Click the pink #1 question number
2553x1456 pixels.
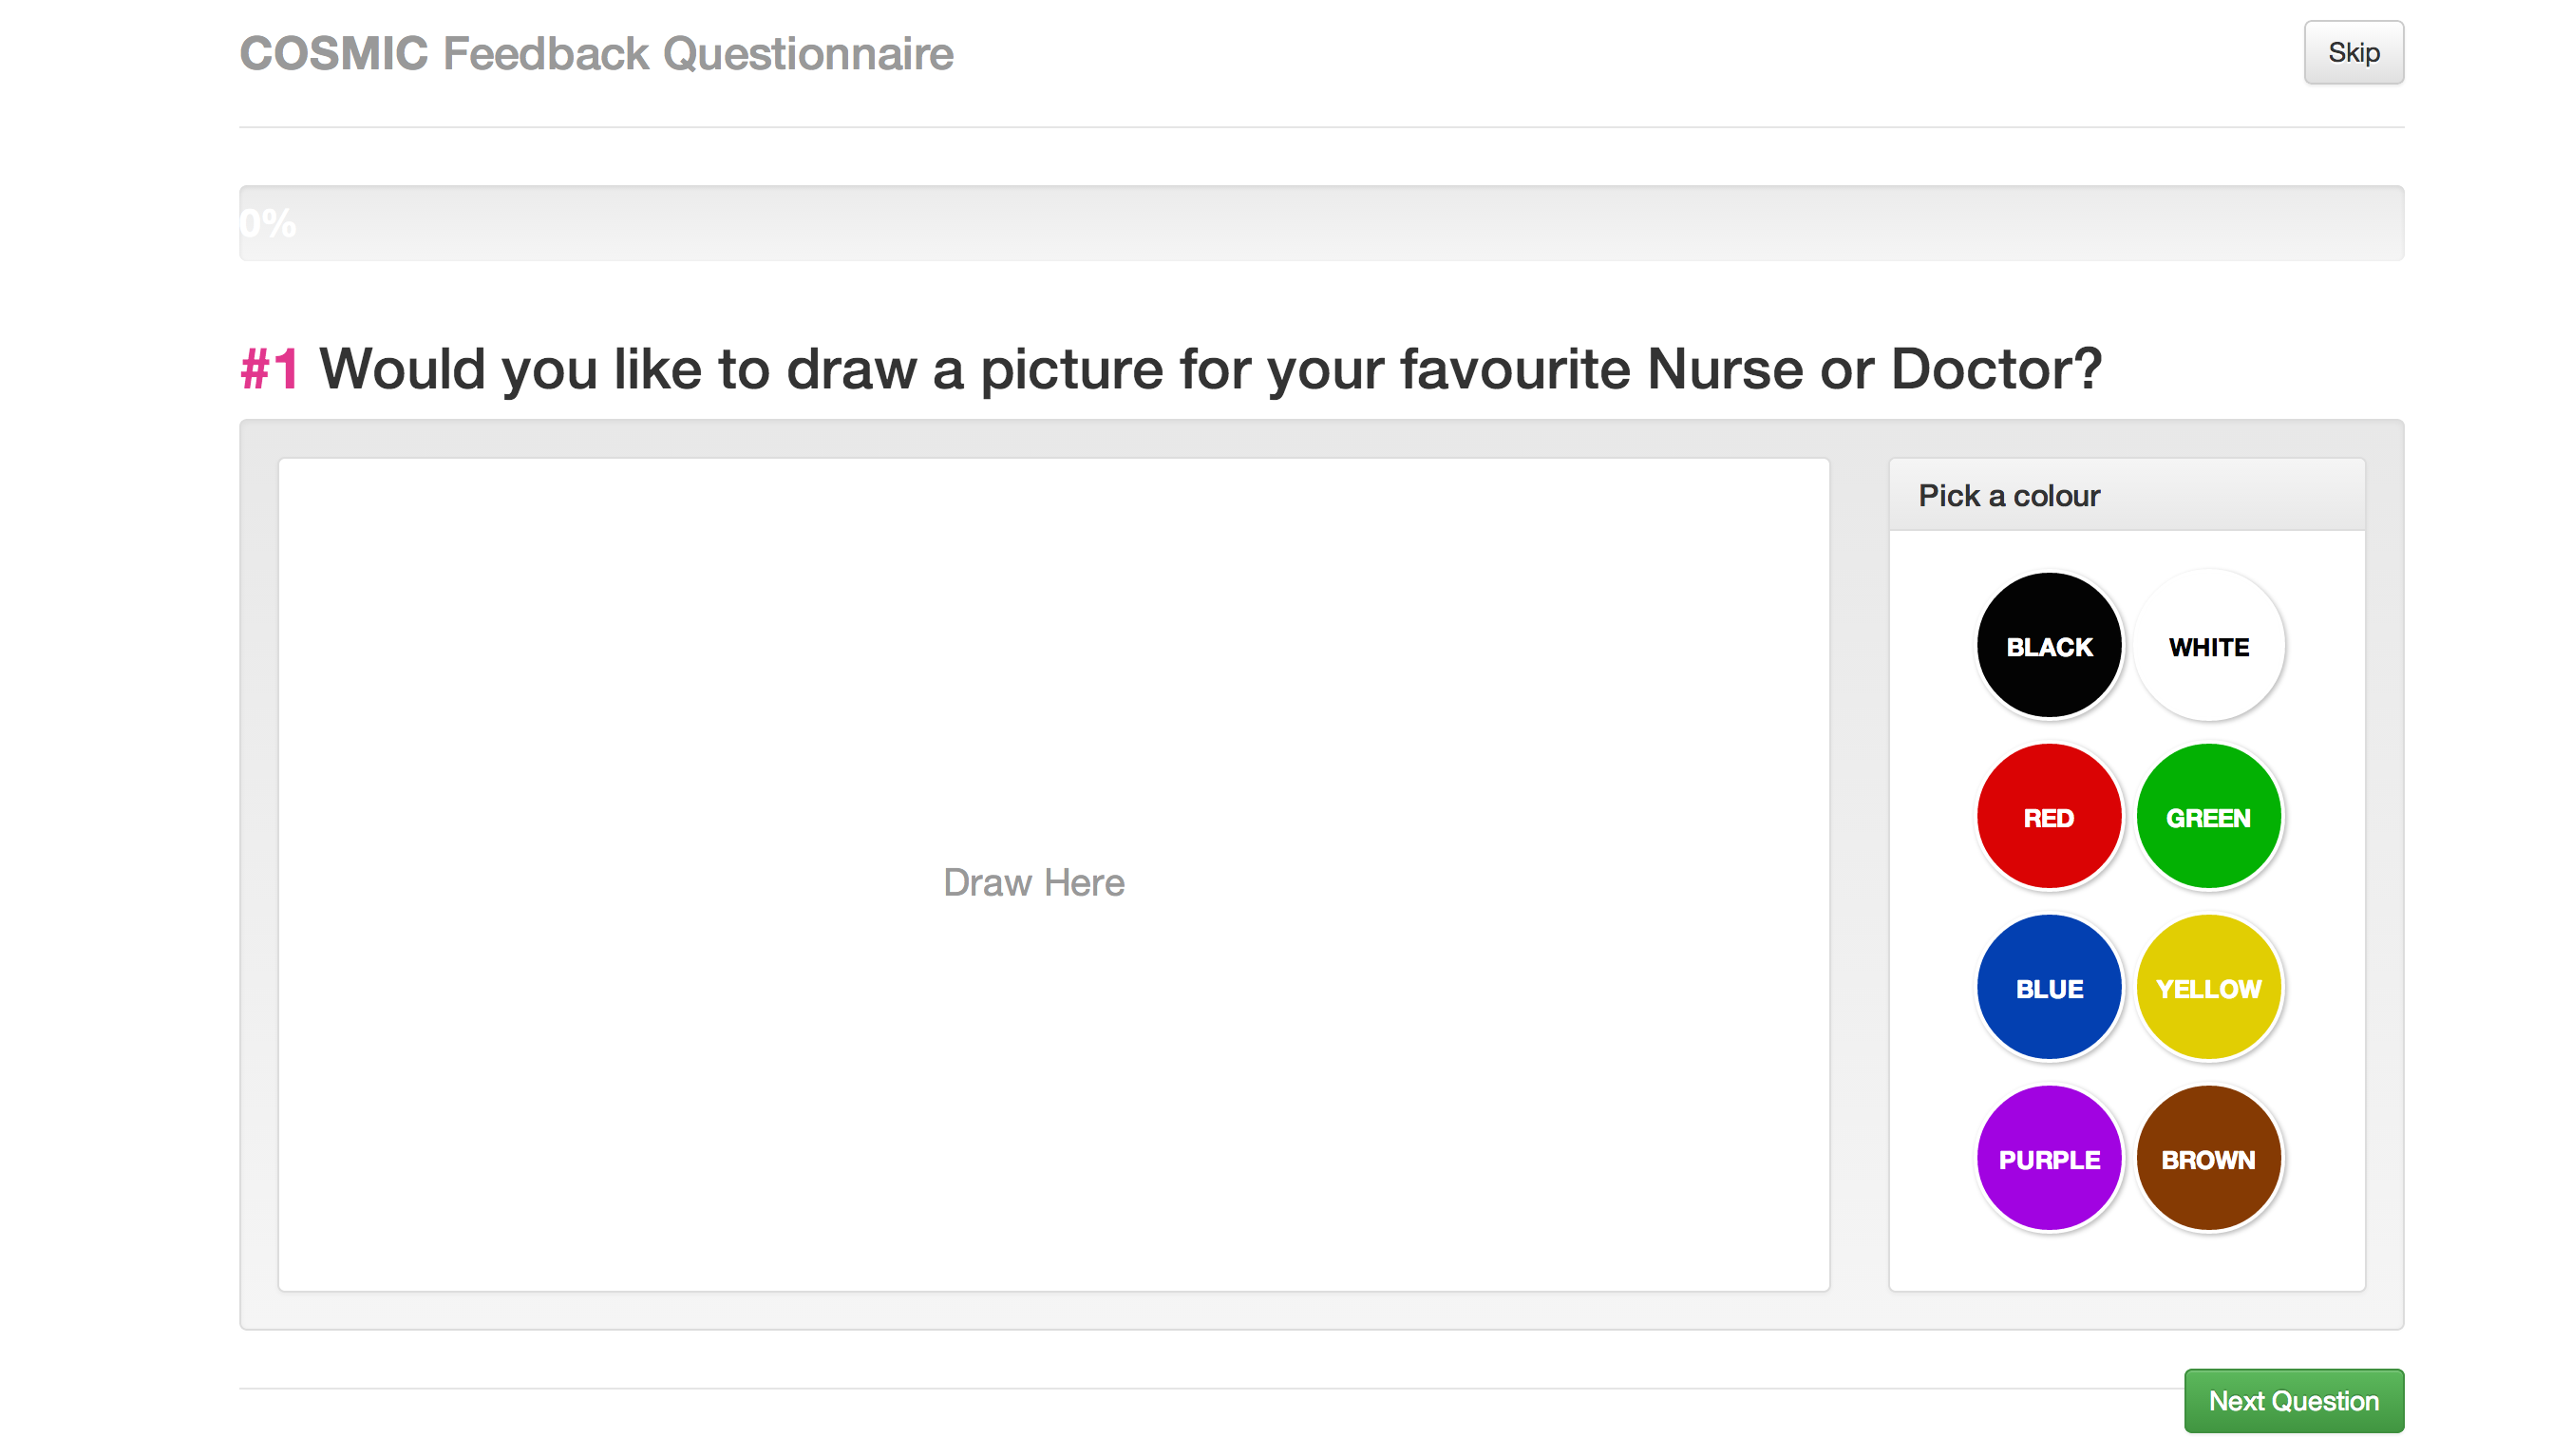coord(269,369)
